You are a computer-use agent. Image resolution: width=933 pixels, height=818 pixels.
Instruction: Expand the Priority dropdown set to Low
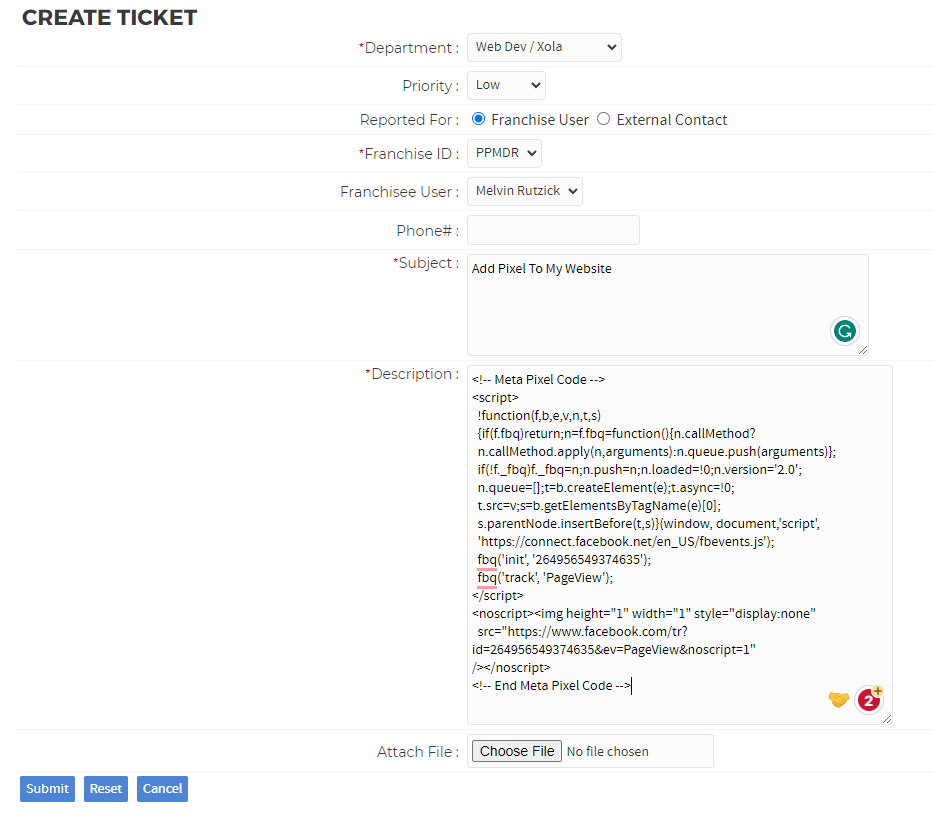click(506, 85)
